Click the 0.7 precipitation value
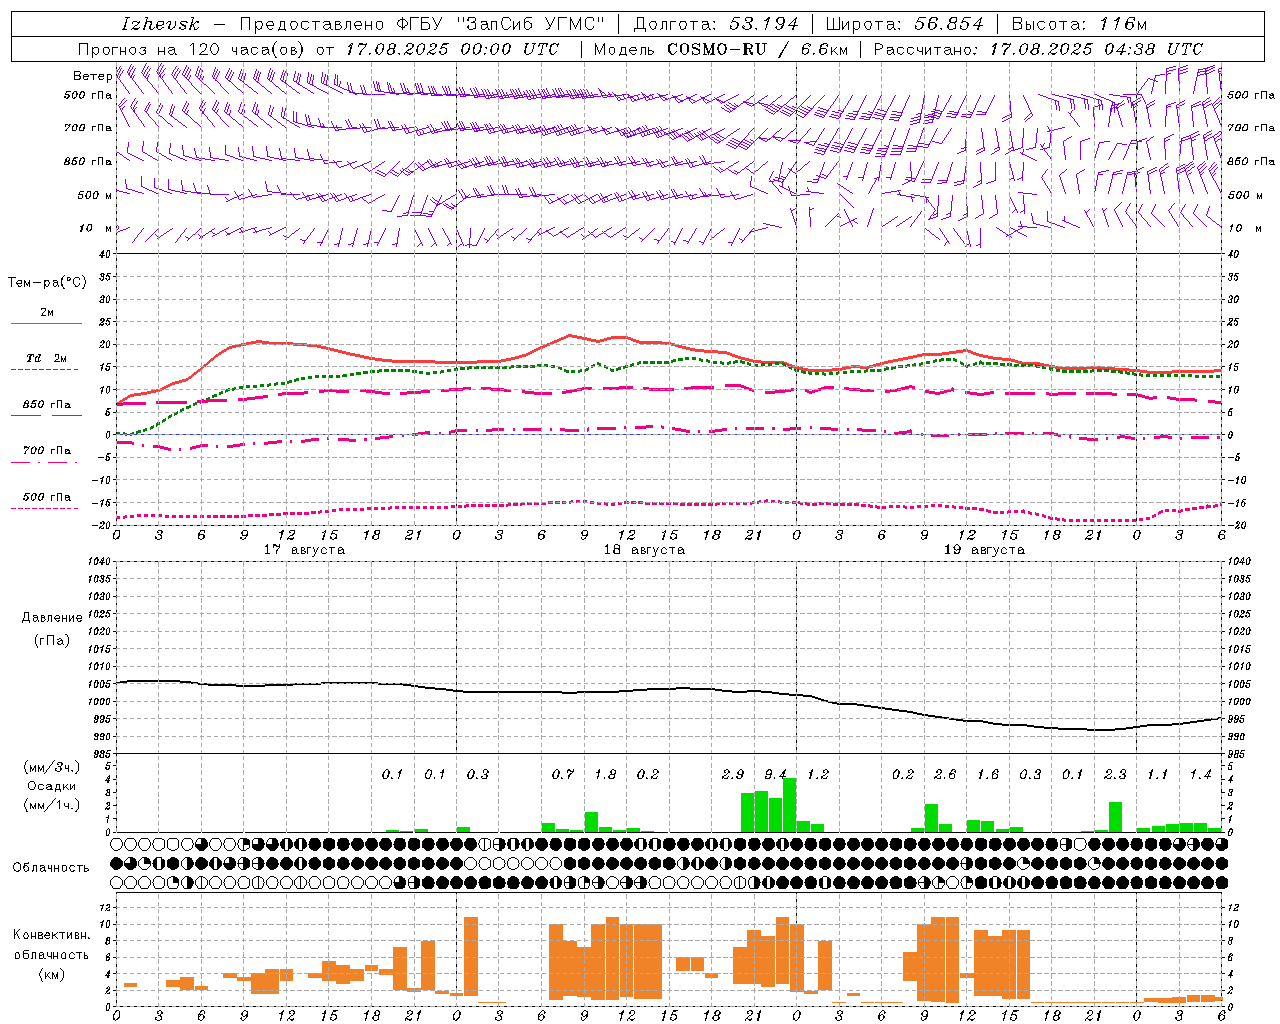1280x1024 pixels. [563, 774]
